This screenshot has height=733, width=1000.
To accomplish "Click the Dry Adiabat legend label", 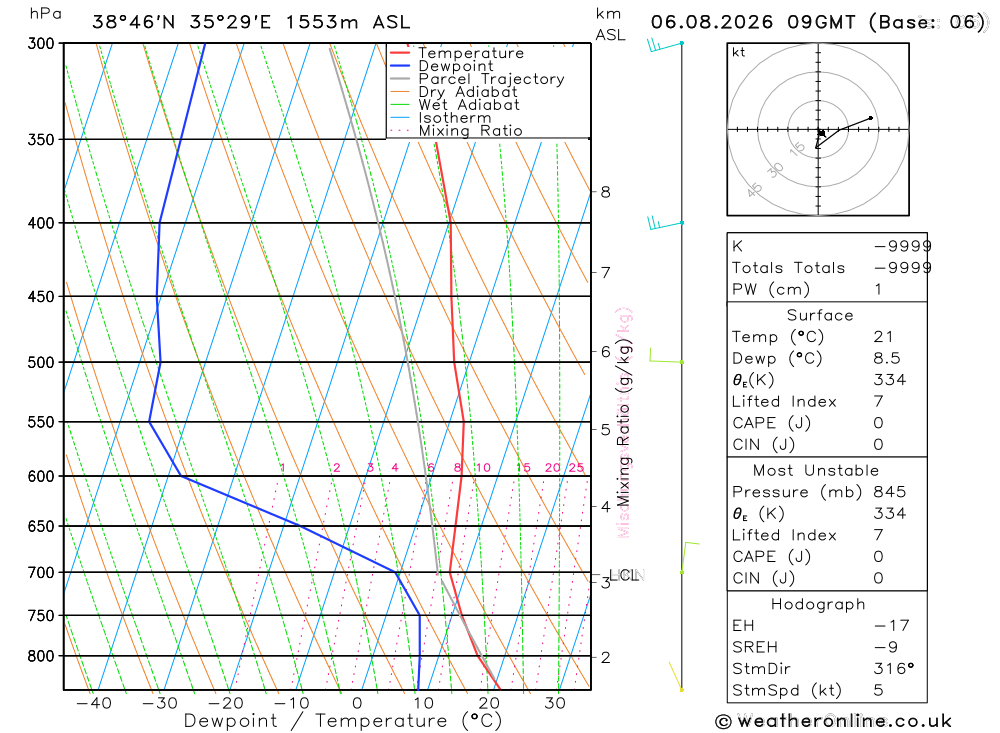I will [468, 92].
